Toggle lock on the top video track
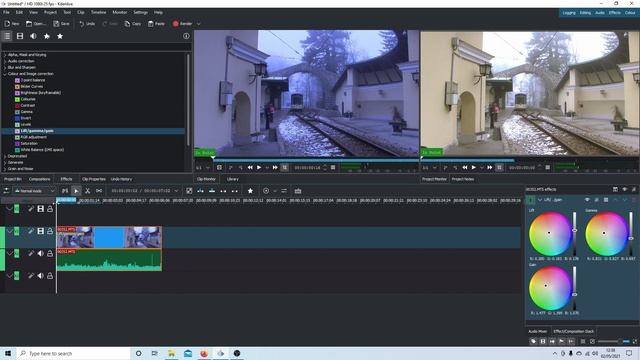640x360 pixels. 50,209
